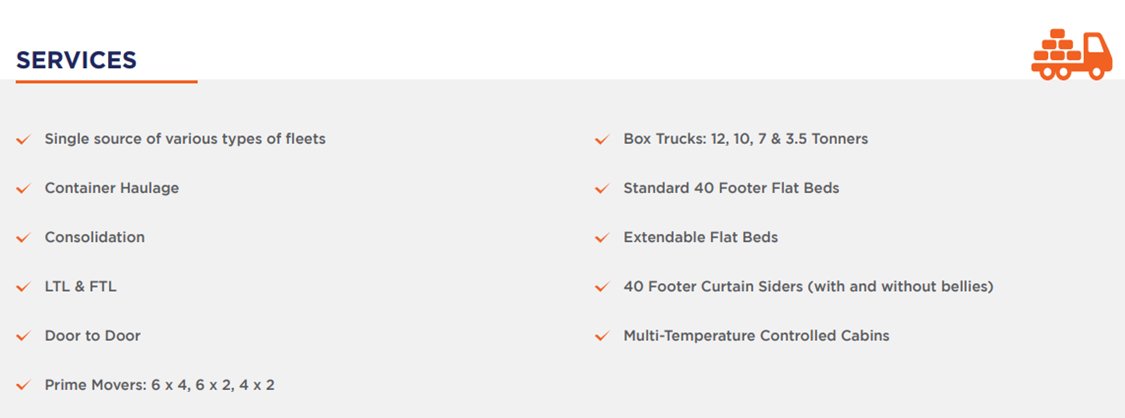Click checkmark next to Prime Movers
This screenshot has height=418, width=1125.
coord(23,386)
